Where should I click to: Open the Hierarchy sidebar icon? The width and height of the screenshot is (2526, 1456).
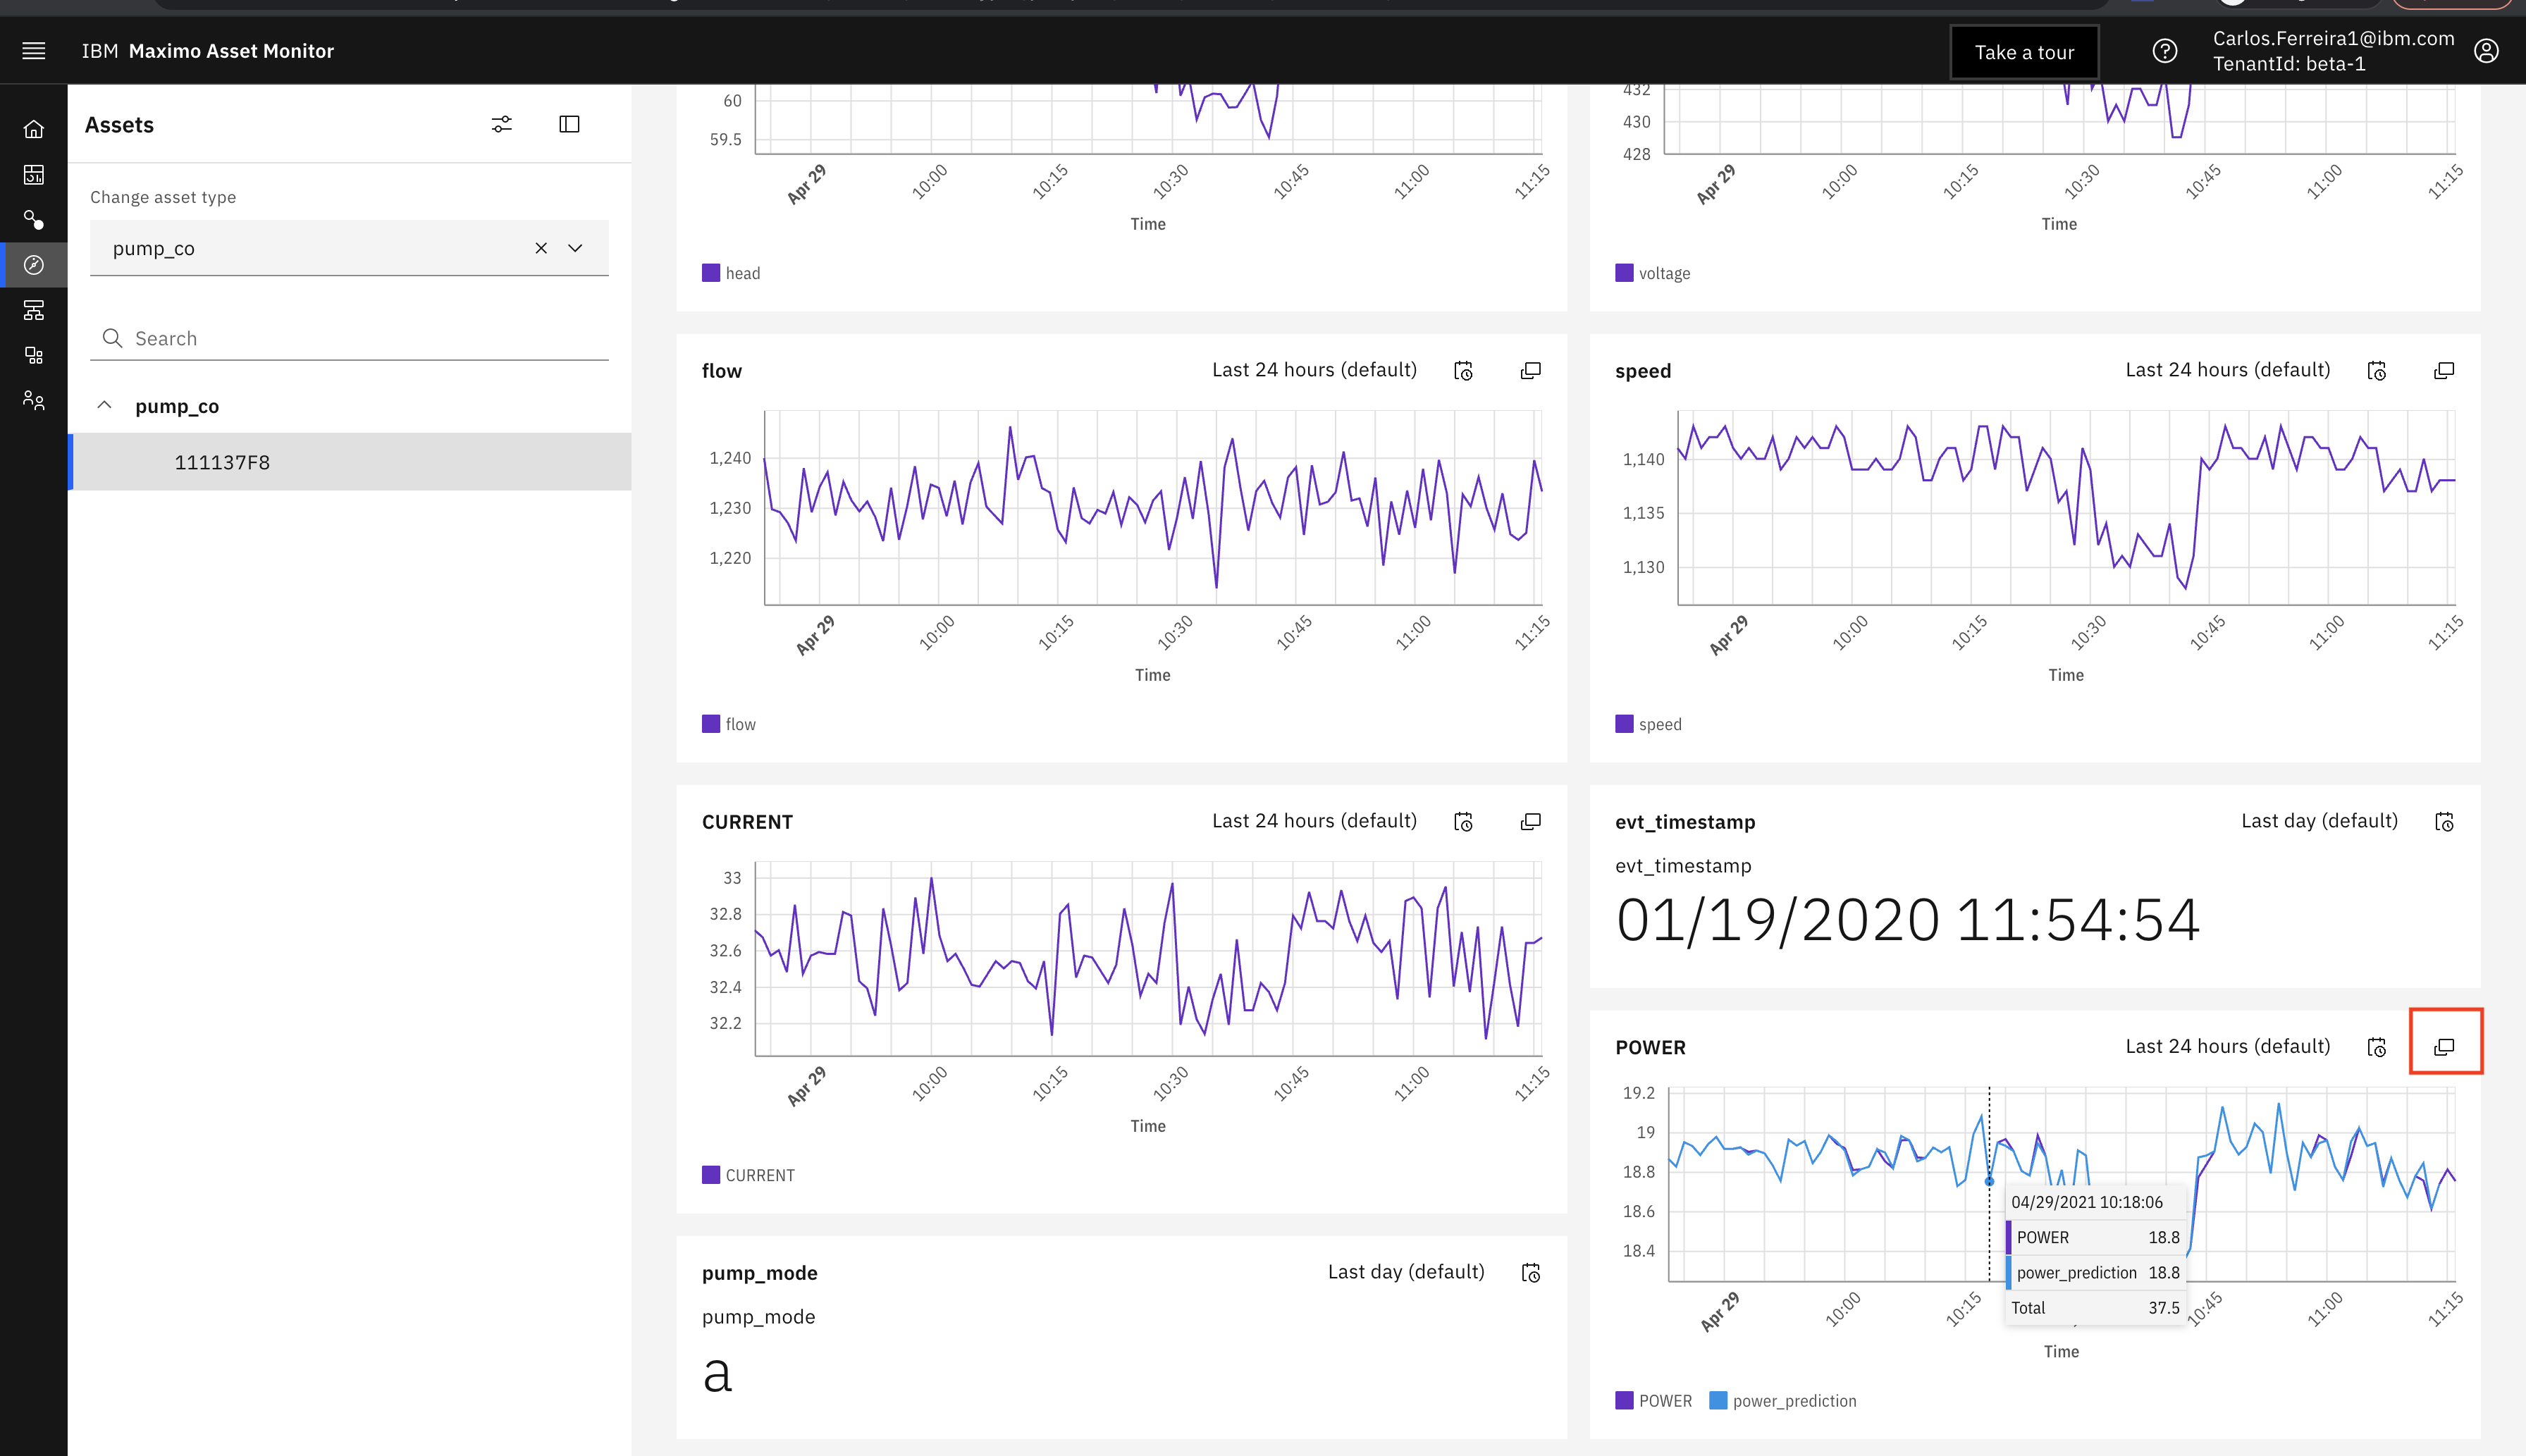34,310
